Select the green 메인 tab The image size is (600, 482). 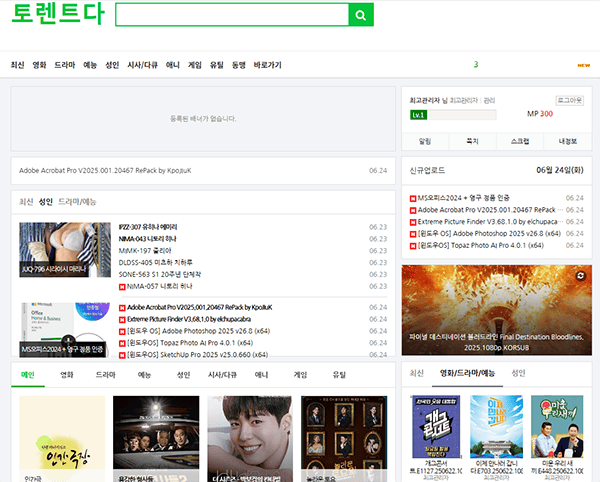click(x=28, y=375)
